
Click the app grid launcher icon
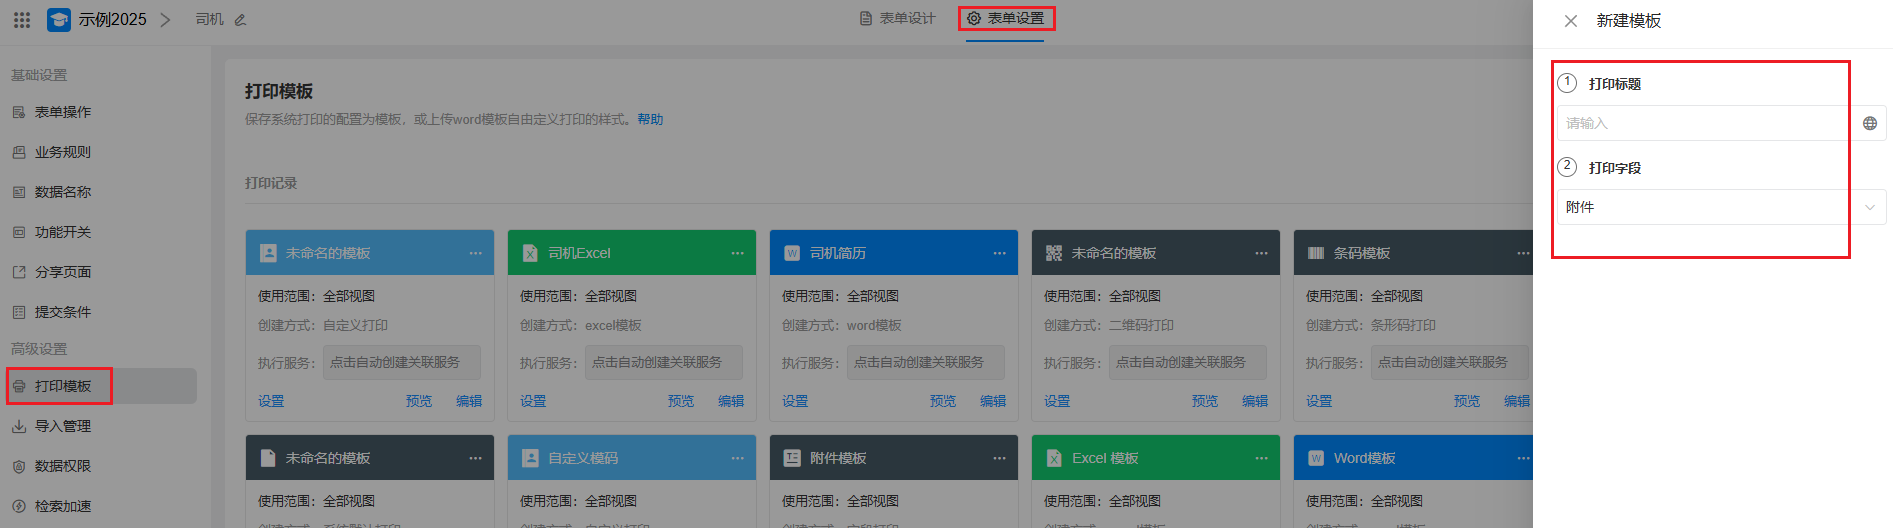pos(22,20)
